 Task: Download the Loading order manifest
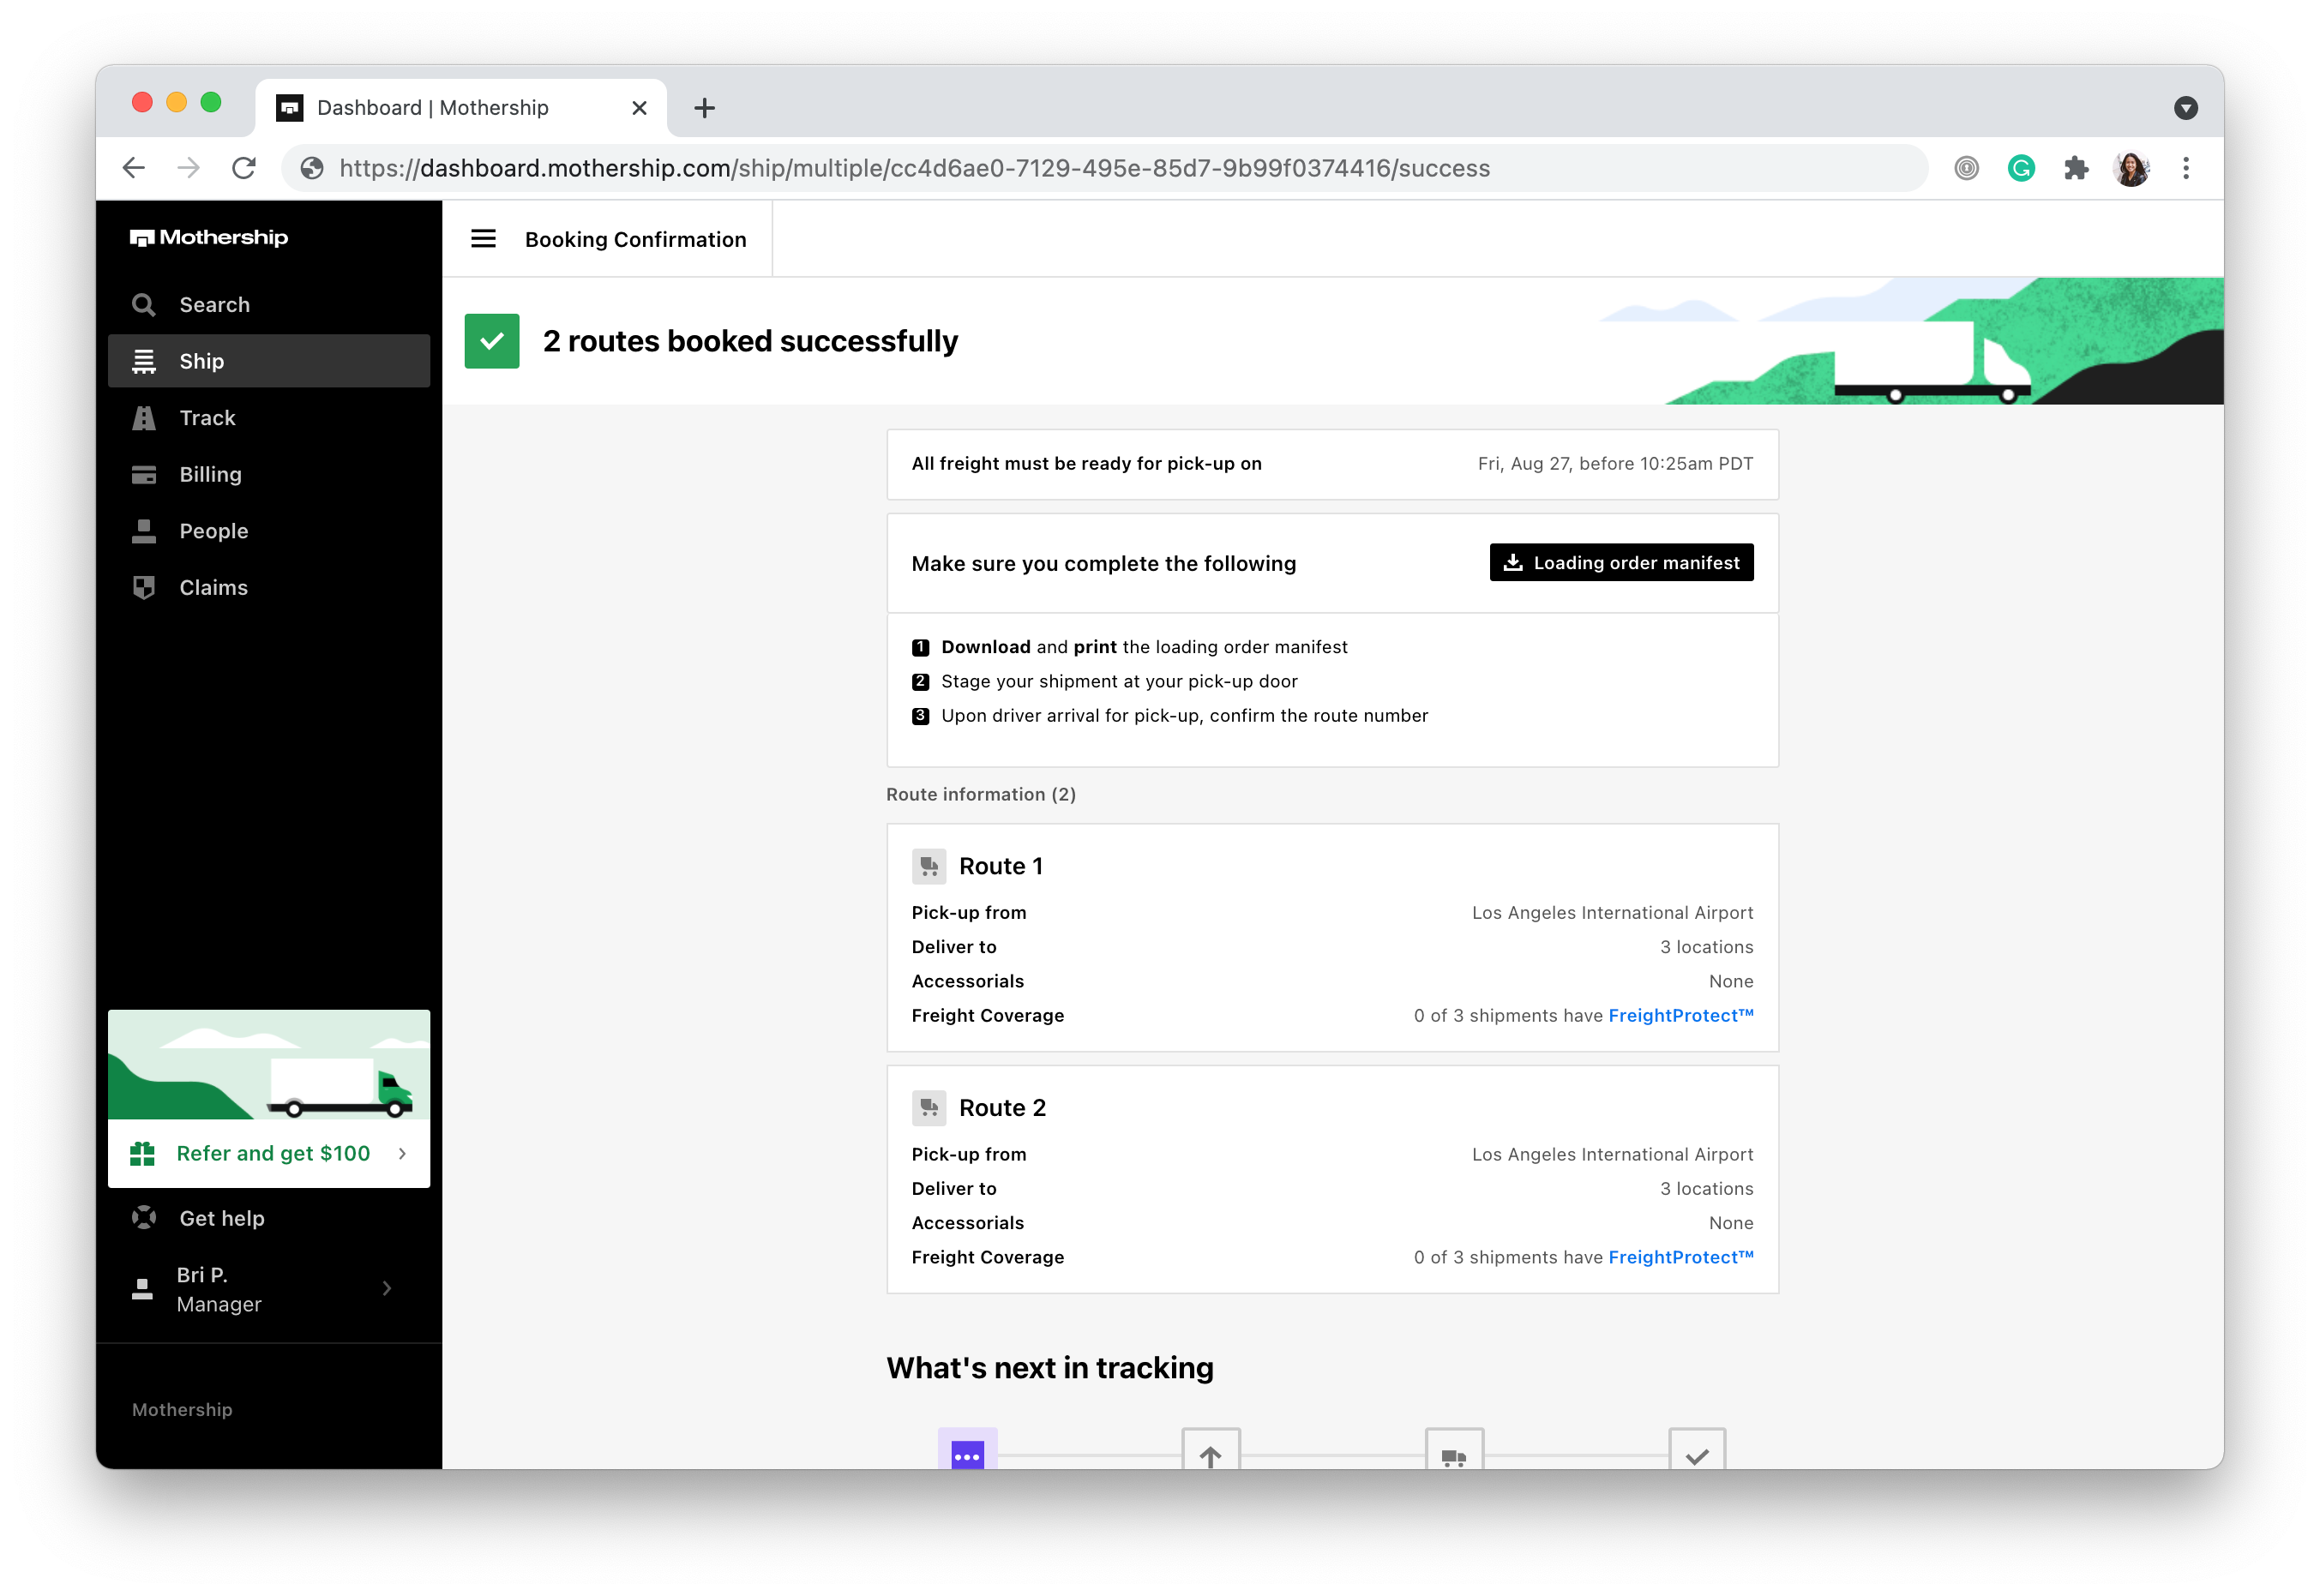point(1620,562)
